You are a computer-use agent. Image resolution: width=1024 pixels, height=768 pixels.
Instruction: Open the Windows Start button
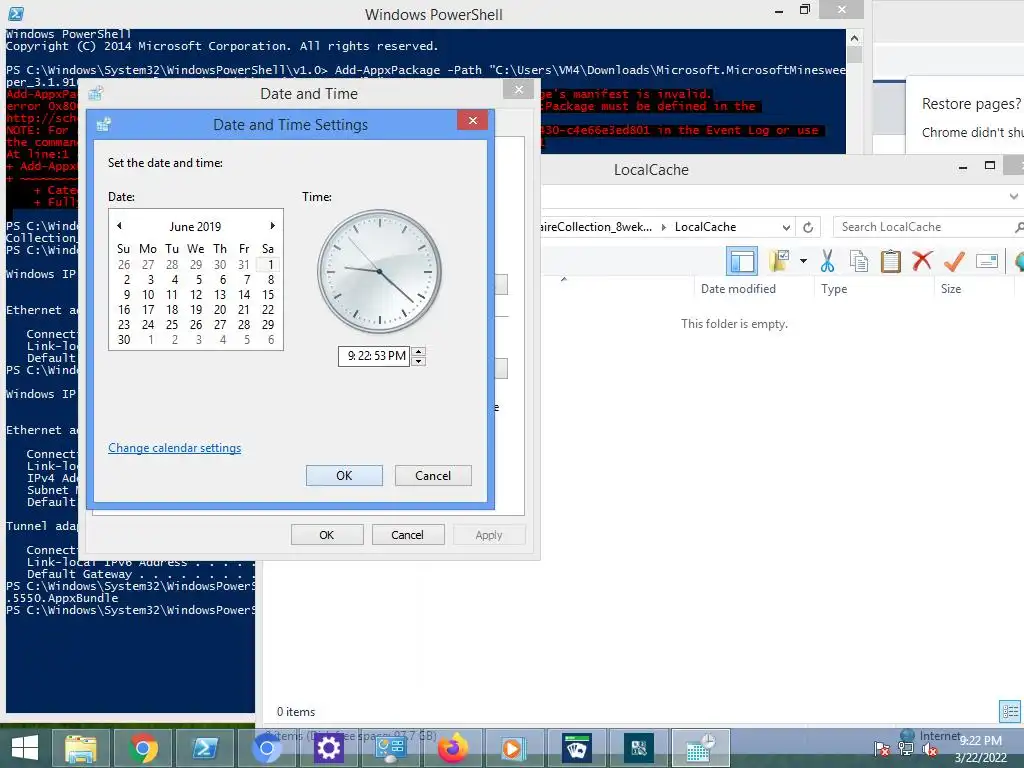click(x=25, y=748)
